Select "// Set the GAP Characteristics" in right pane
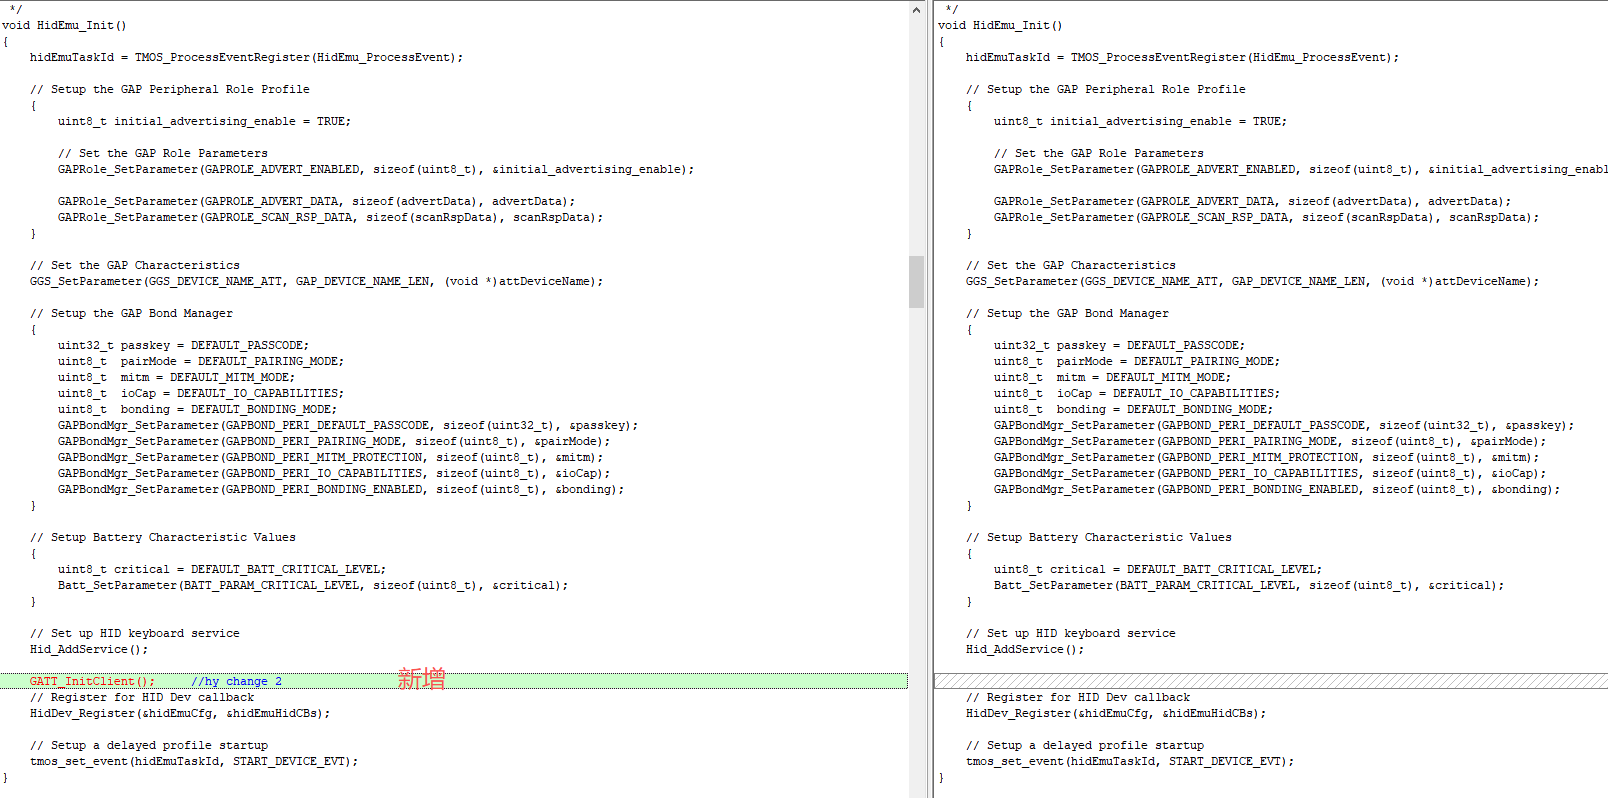This screenshot has width=1608, height=798. click(1070, 265)
